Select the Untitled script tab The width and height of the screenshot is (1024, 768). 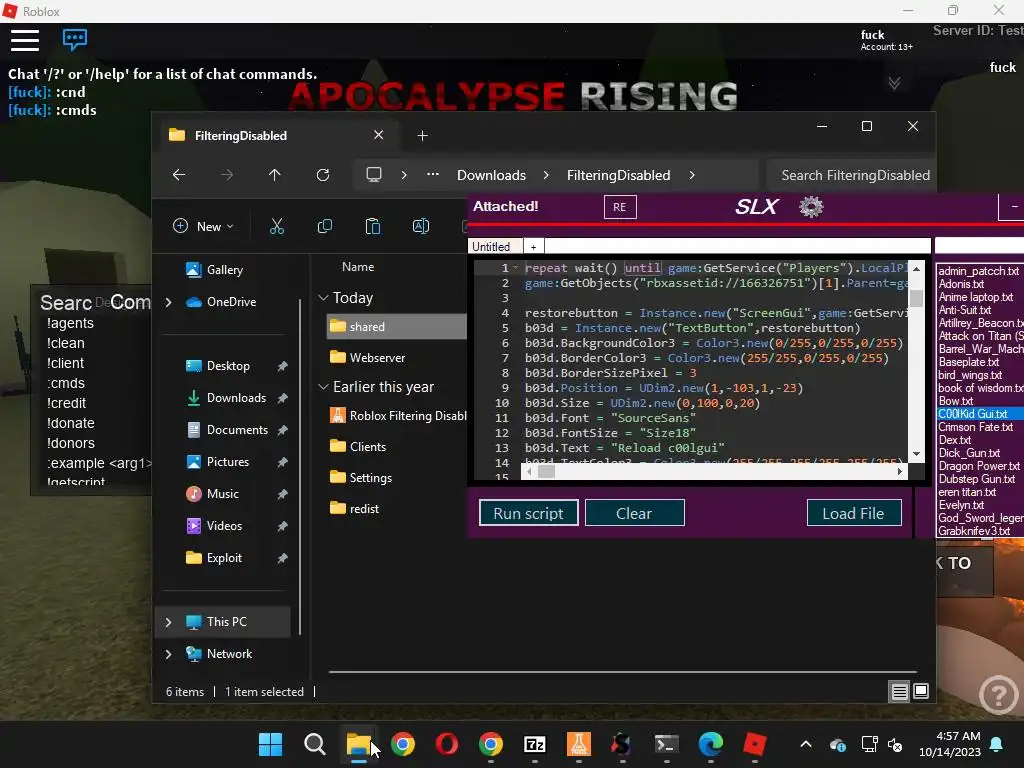click(x=494, y=246)
